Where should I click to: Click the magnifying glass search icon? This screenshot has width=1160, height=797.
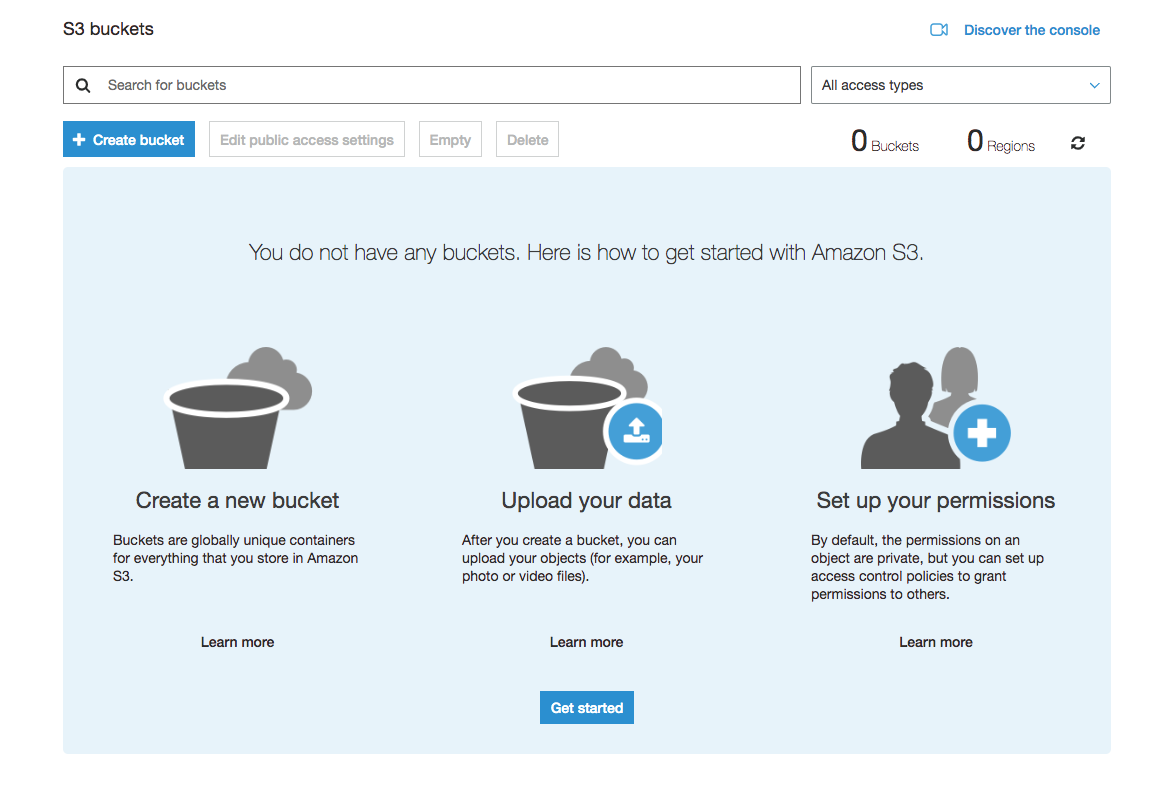tap(83, 86)
